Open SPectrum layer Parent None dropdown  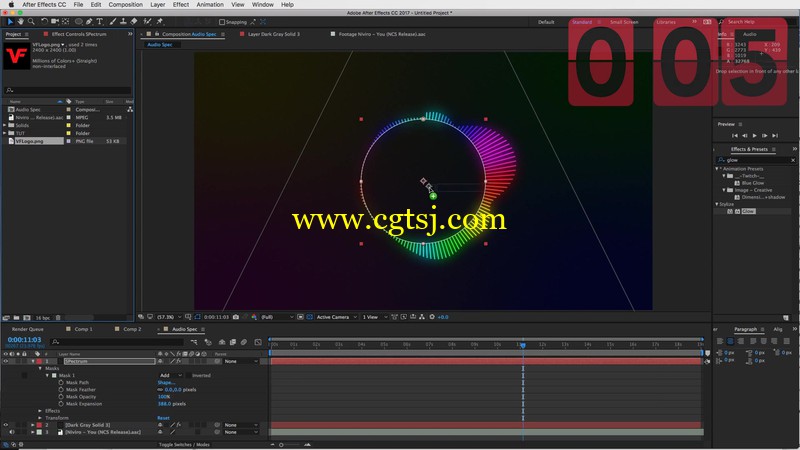(241, 361)
